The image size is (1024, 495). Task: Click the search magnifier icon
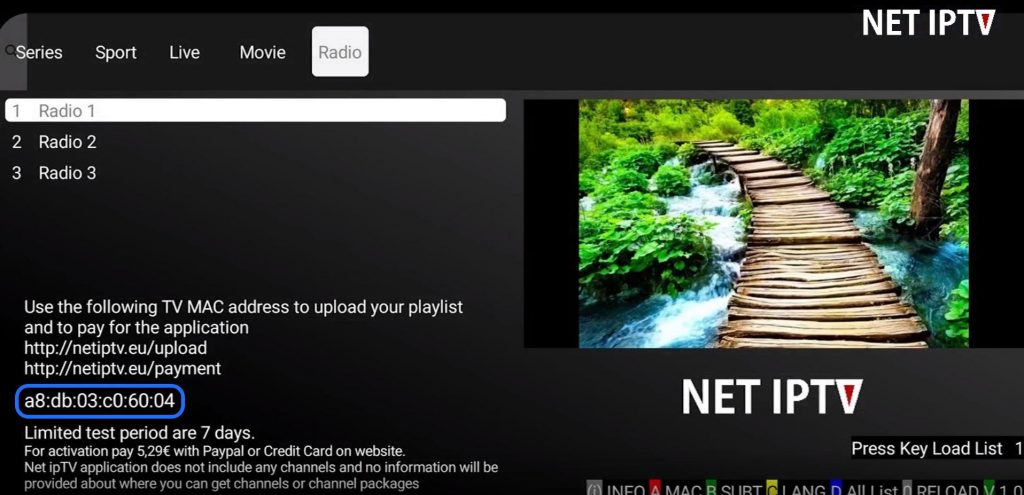tap(9, 50)
